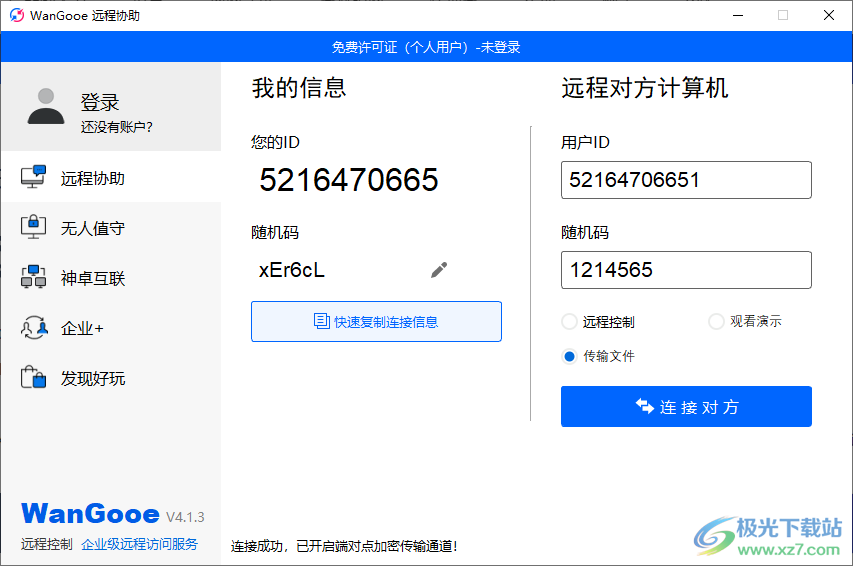Click 还没有账户? register link

(116, 127)
